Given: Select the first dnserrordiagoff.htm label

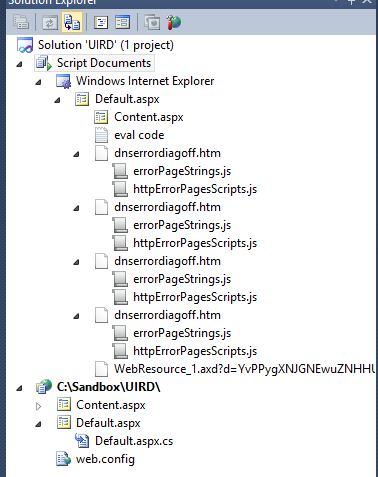Looking at the screenshot, I should (x=167, y=153).
